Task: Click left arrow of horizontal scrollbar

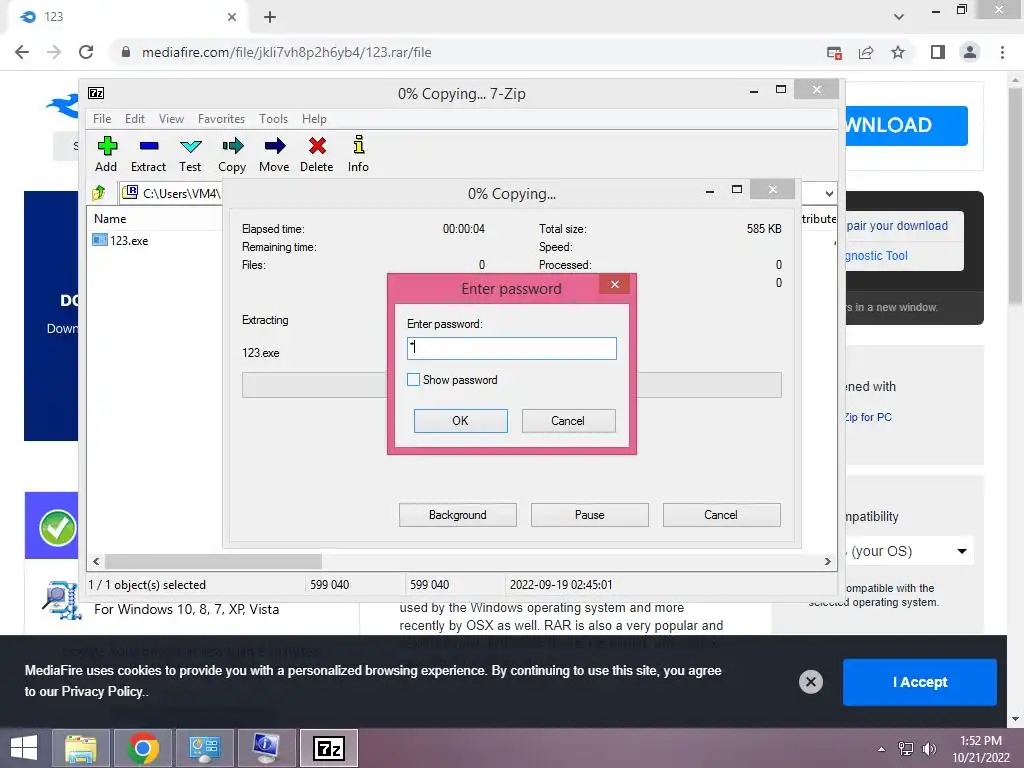Action: coord(96,561)
